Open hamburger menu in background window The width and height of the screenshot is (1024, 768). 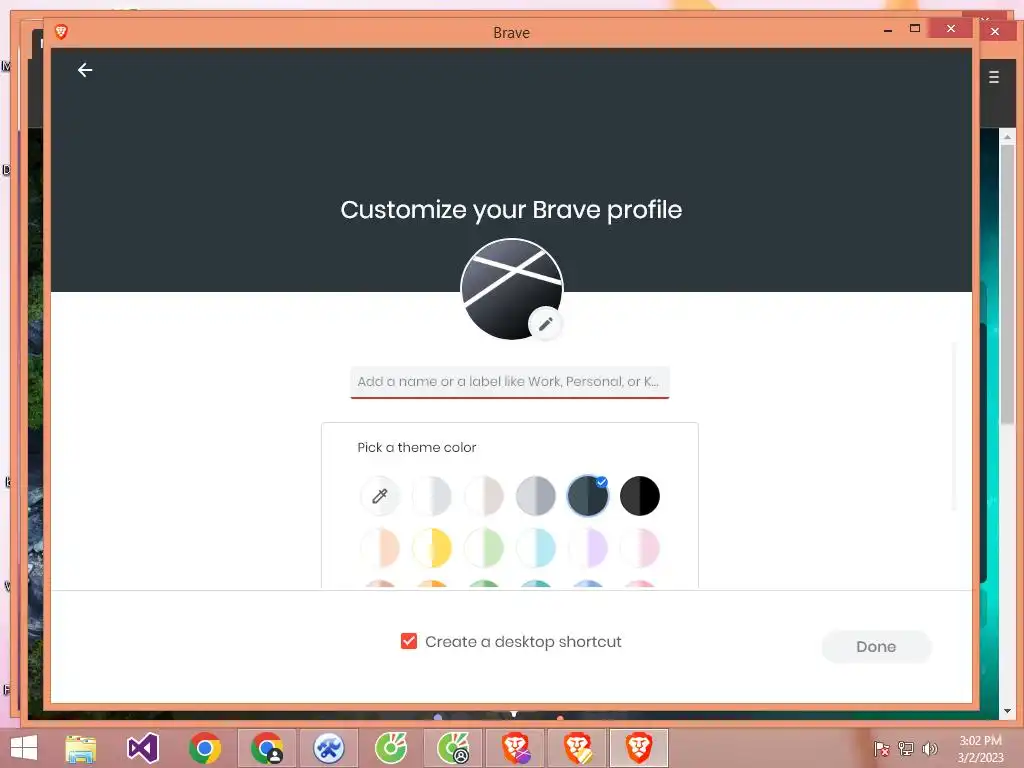[x=994, y=77]
